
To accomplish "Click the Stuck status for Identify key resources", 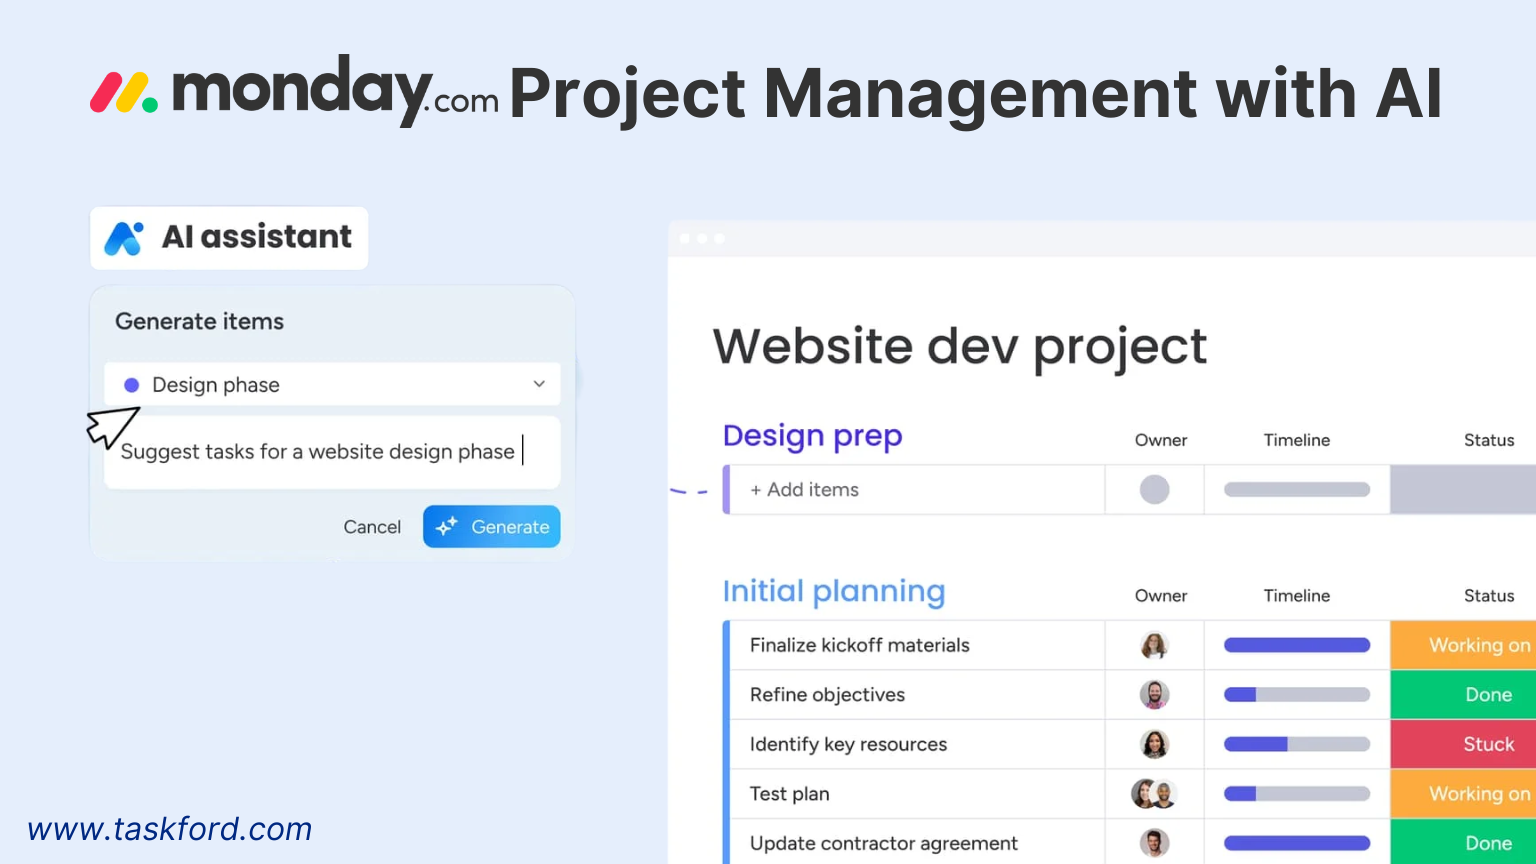I will 1488,744.
